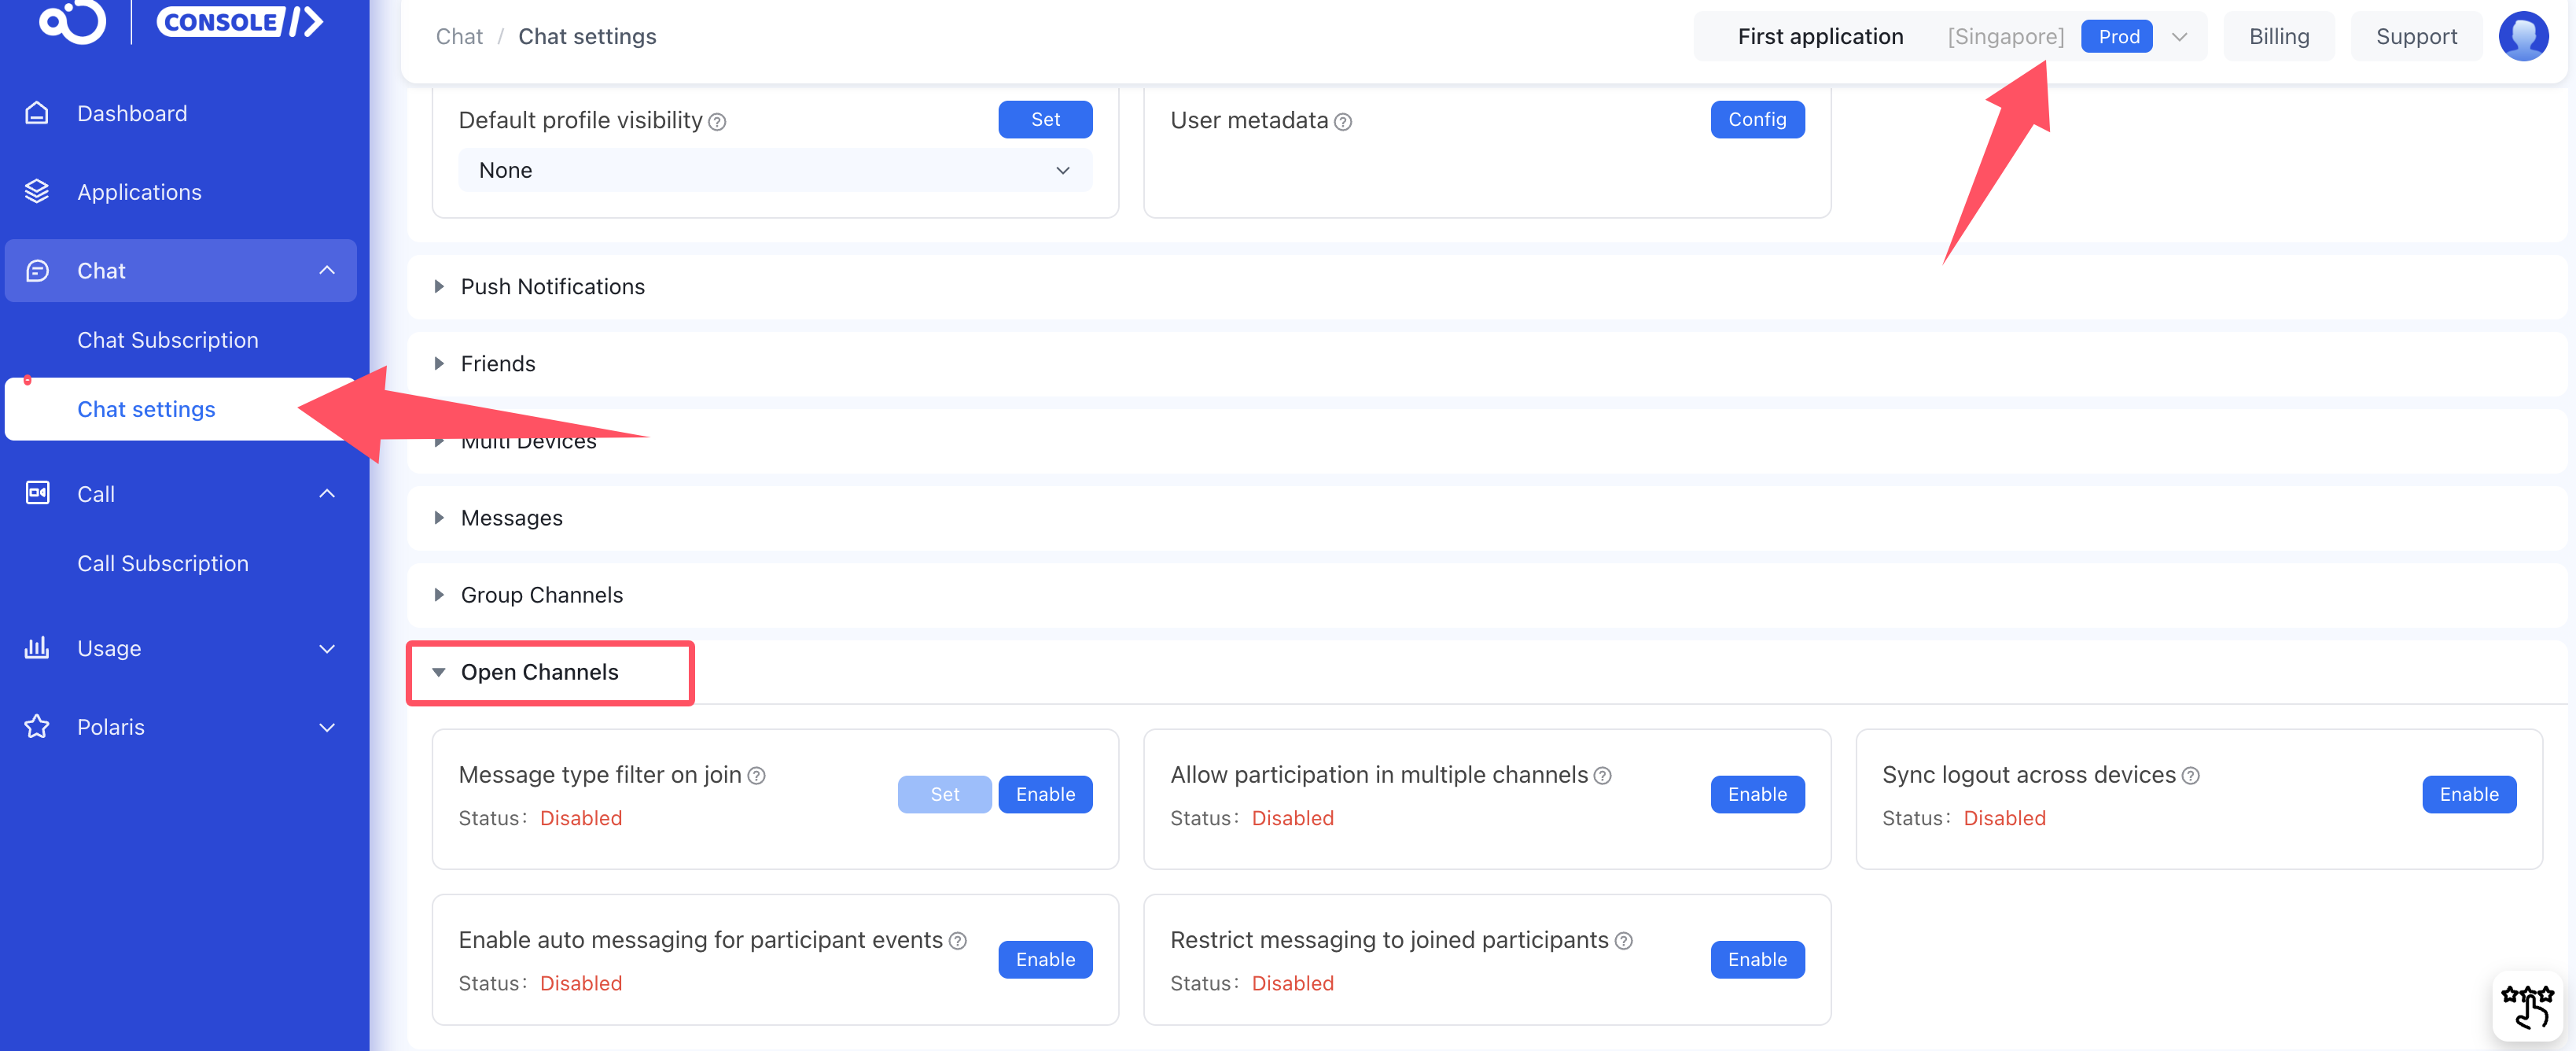This screenshot has width=2576, height=1051.
Task: Open Call Subscription in sidebar
Action: (x=163, y=563)
